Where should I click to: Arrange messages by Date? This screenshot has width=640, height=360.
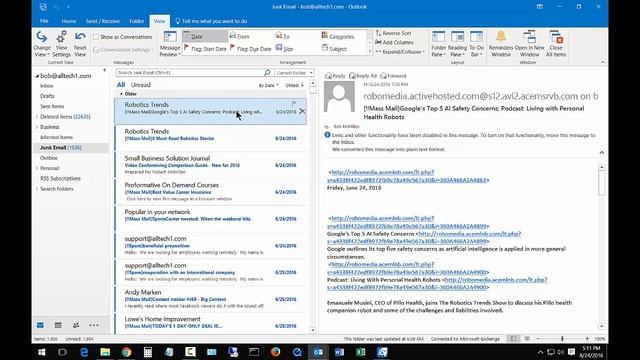tap(205, 36)
